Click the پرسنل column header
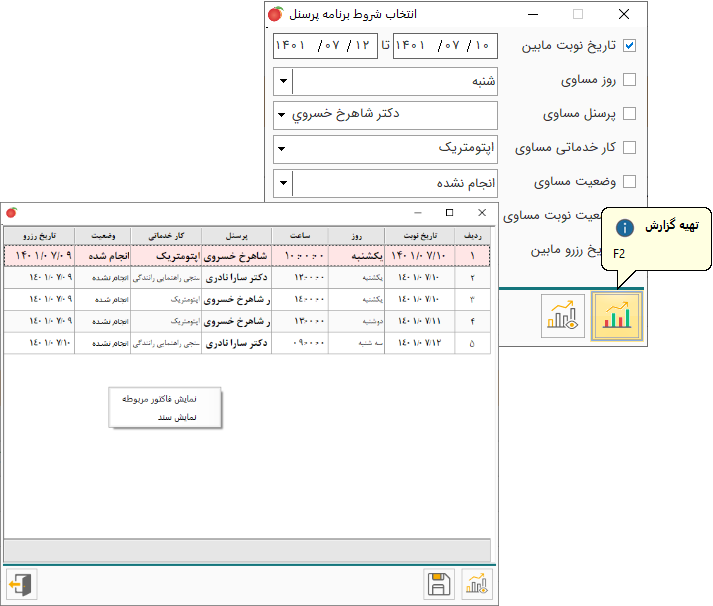Viewport: 713px width, 606px height. (x=238, y=235)
